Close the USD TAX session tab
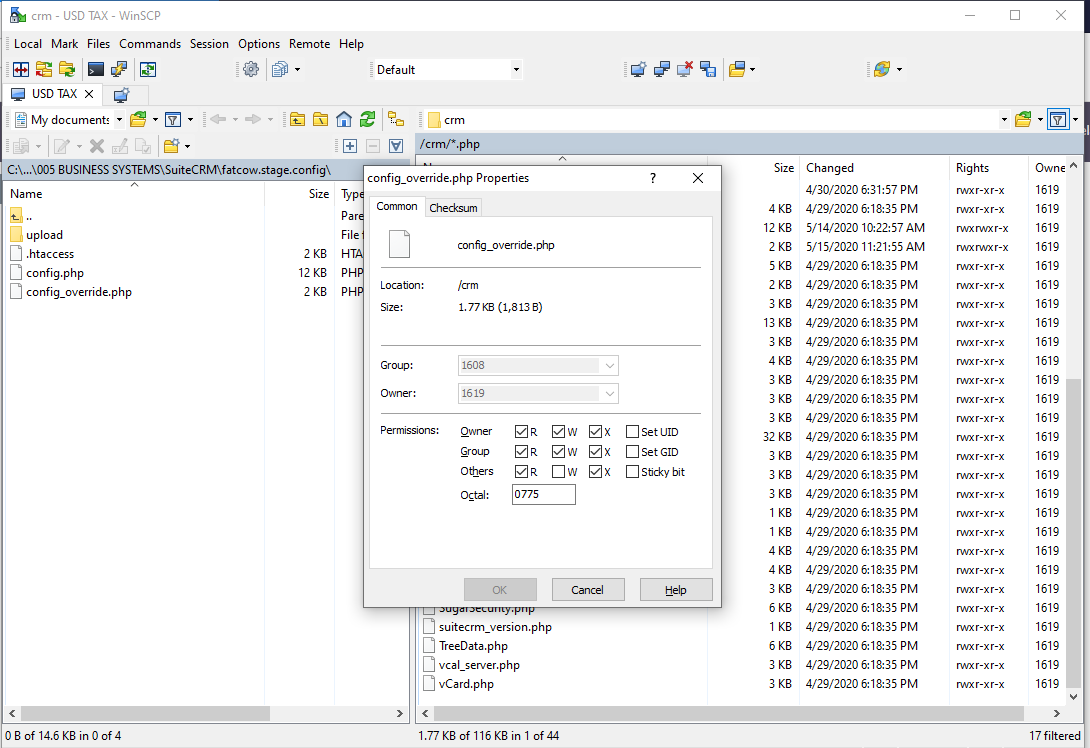Image resolution: width=1090 pixels, height=748 pixels. click(89, 94)
